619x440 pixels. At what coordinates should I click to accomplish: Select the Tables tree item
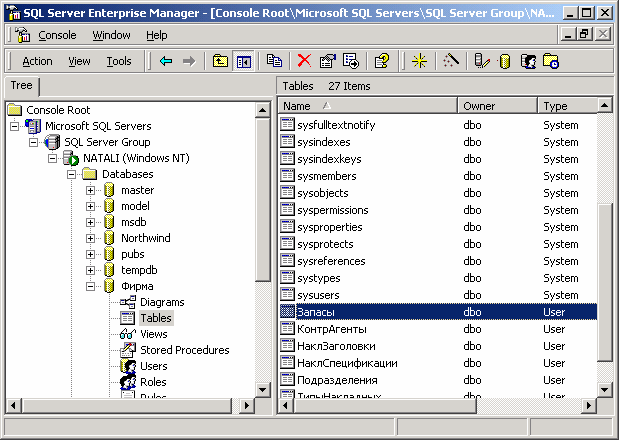[x=156, y=318]
